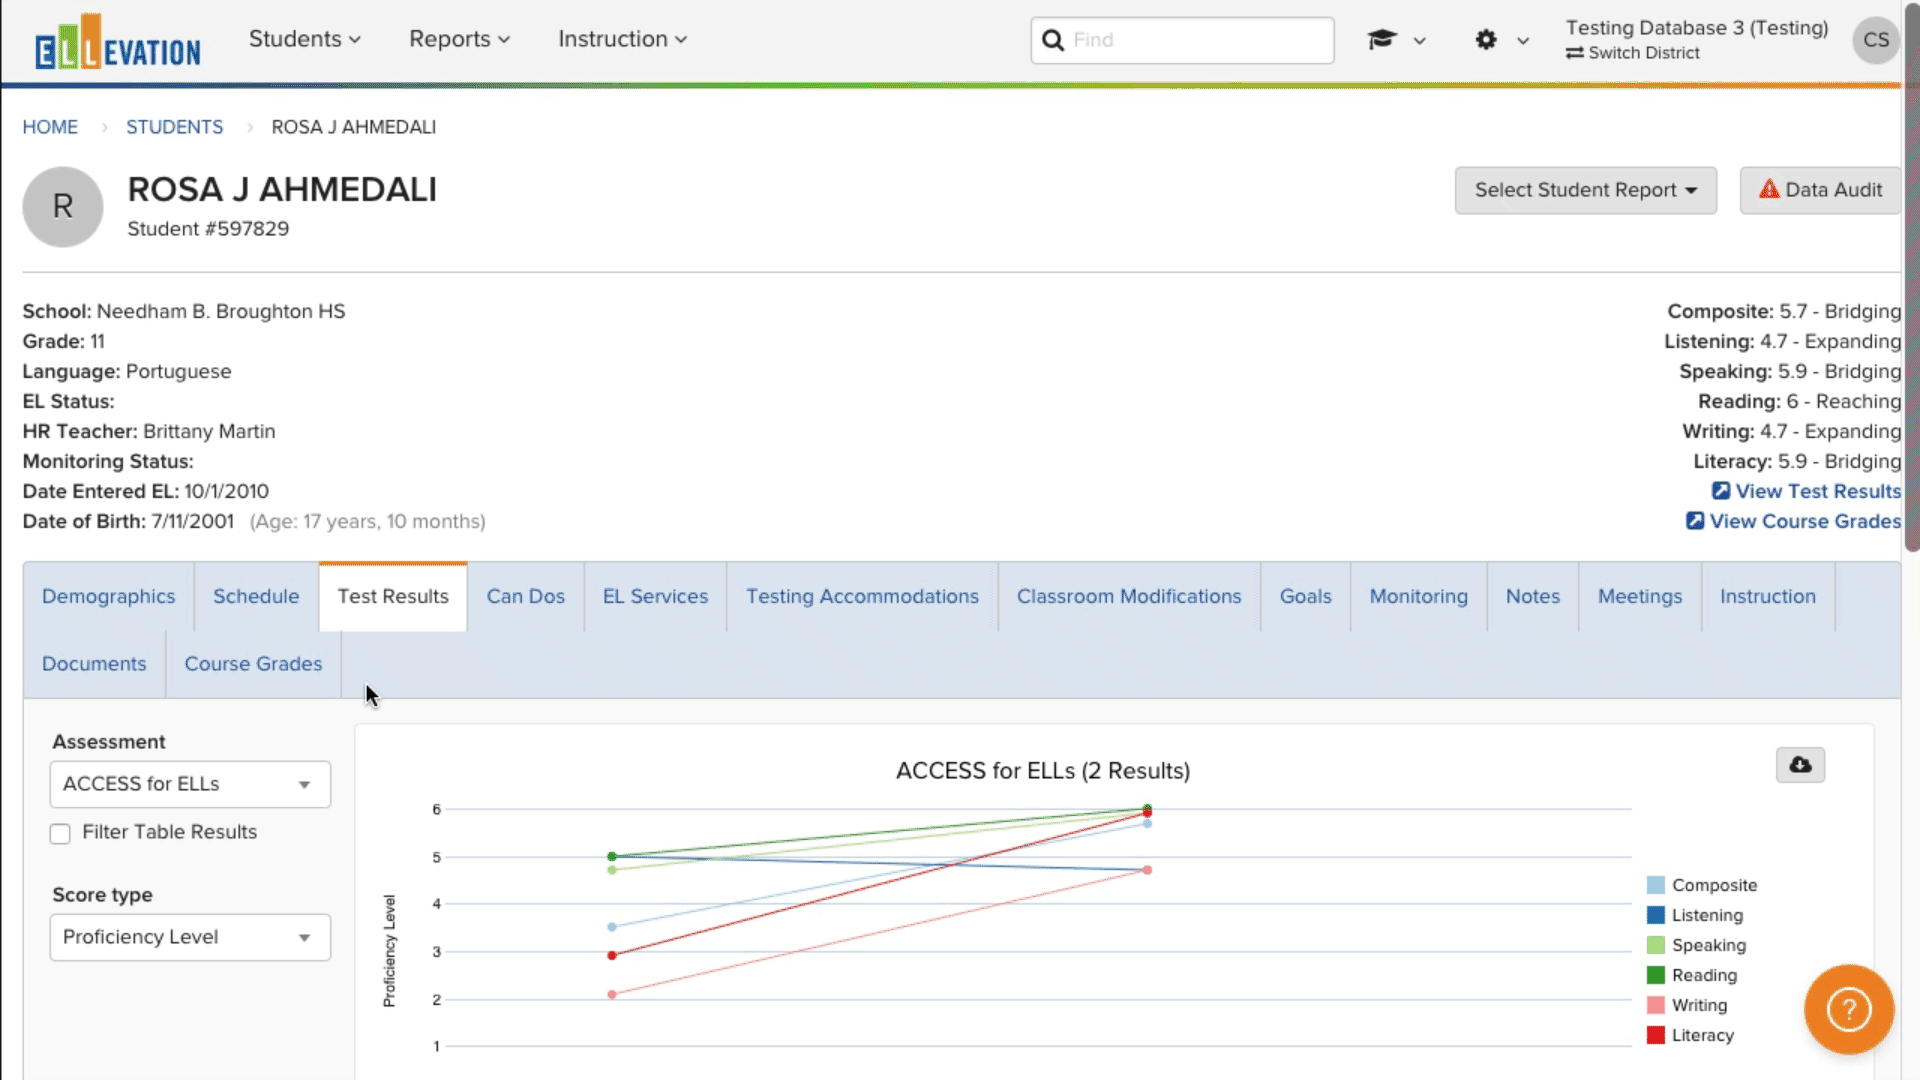Download the chart via cloud icon
1920x1080 pixels.
[x=1800, y=765]
